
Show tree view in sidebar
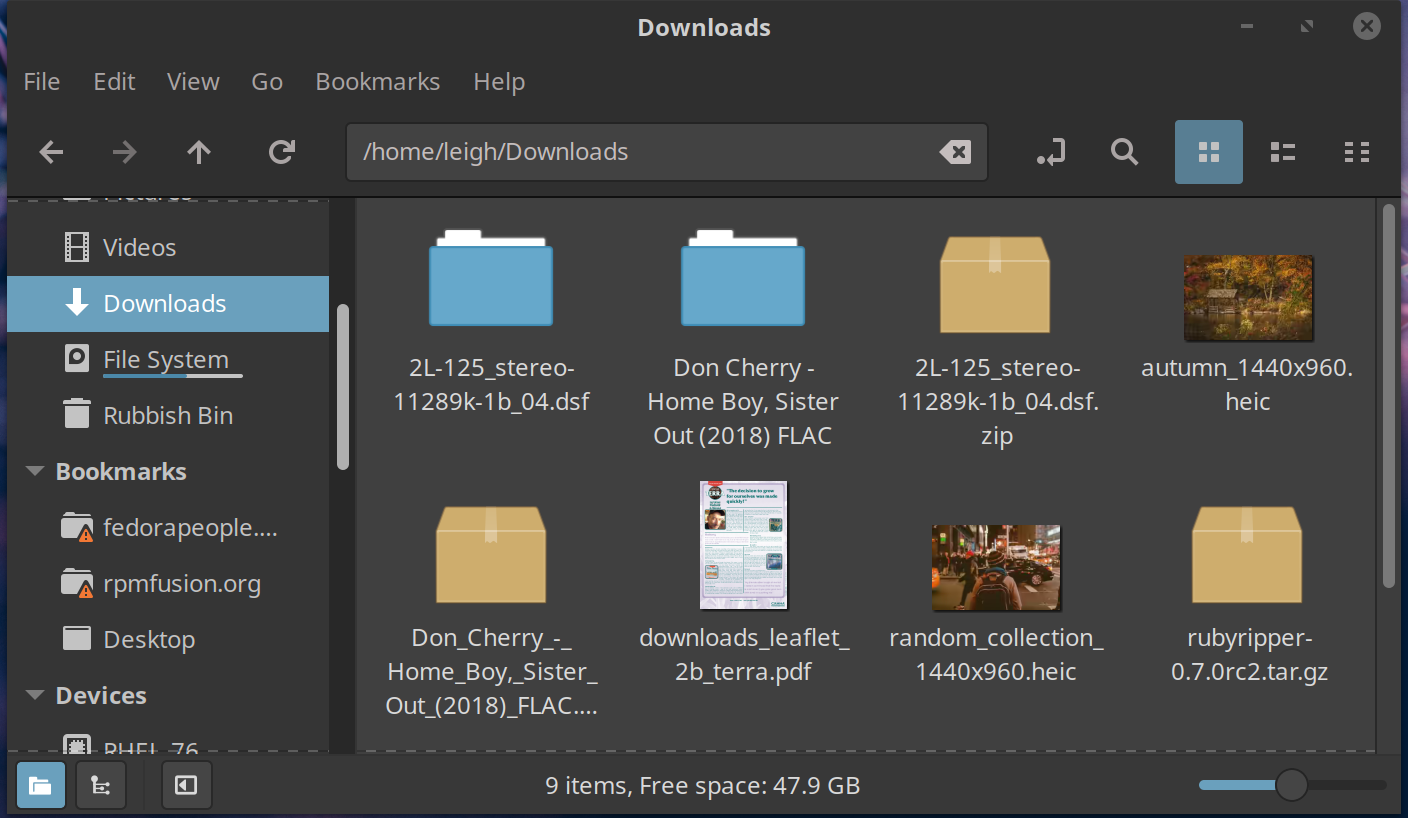click(101, 785)
